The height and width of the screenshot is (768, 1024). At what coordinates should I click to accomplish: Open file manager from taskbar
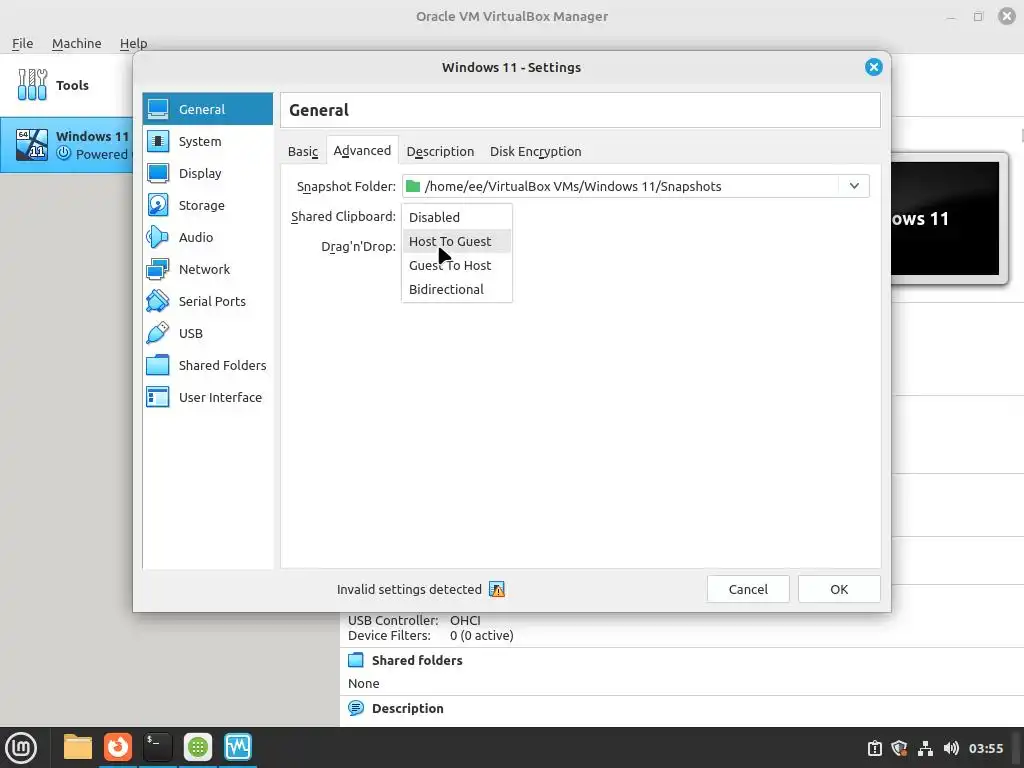coord(78,747)
